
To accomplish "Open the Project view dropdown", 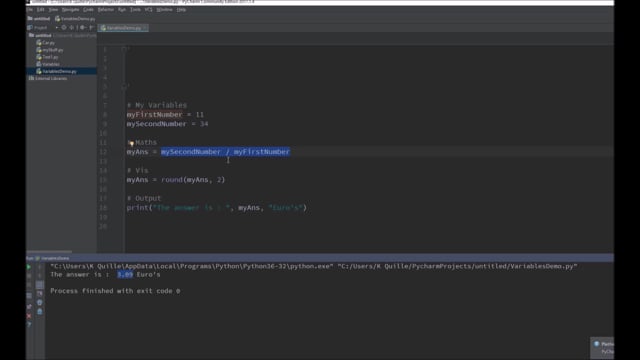I will (57, 28).
